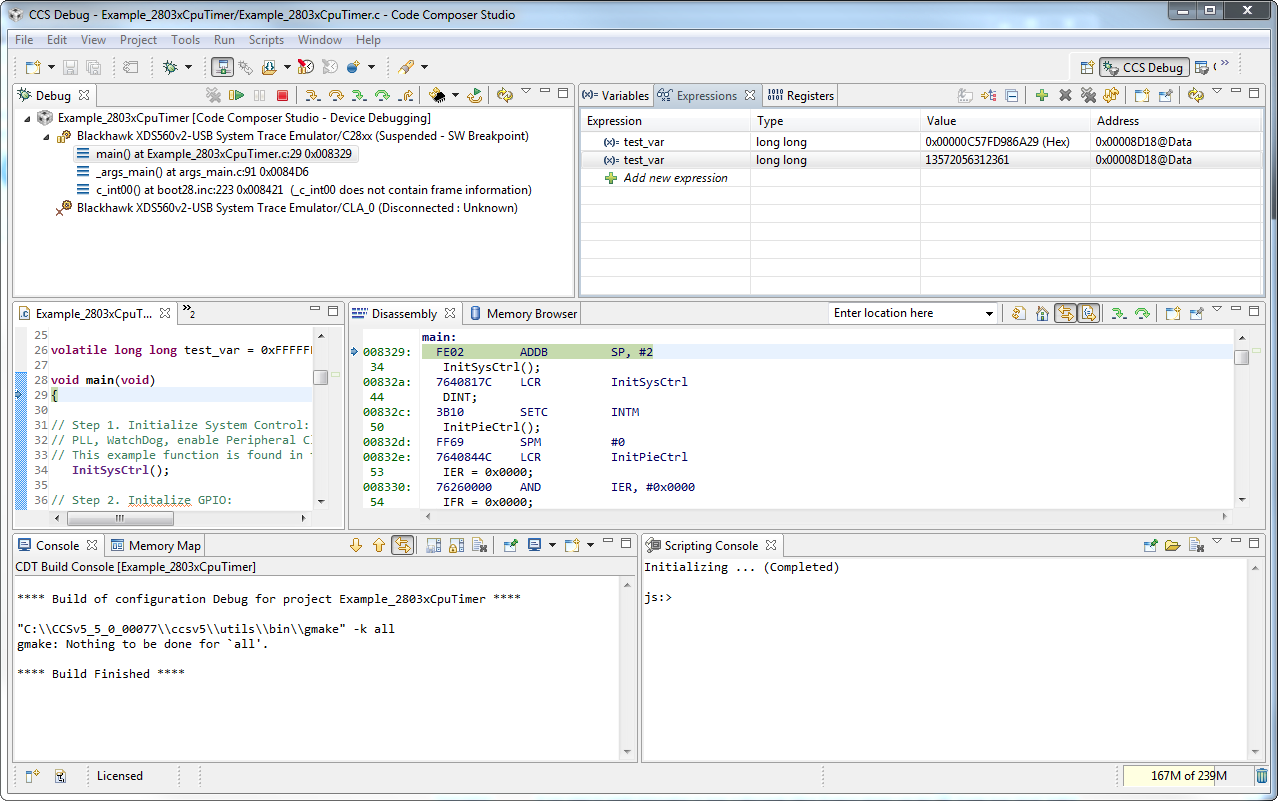Image resolution: width=1278 pixels, height=801 pixels.
Task: Open the Scripts menu
Action: [266, 40]
